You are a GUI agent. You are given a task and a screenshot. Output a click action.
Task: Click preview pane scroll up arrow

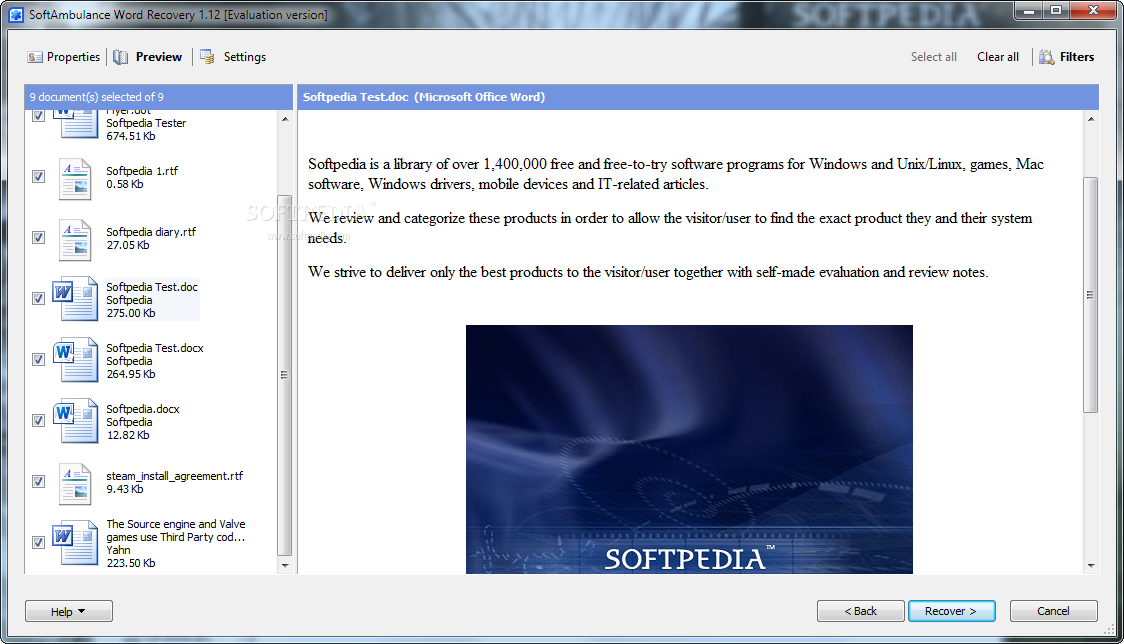point(1091,119)
